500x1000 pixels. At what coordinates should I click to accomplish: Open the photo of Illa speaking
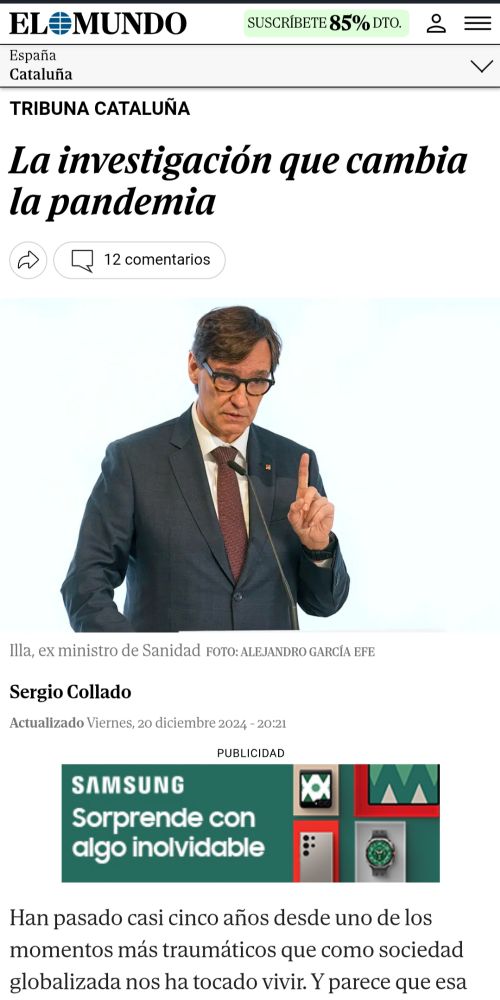(250, 465)
